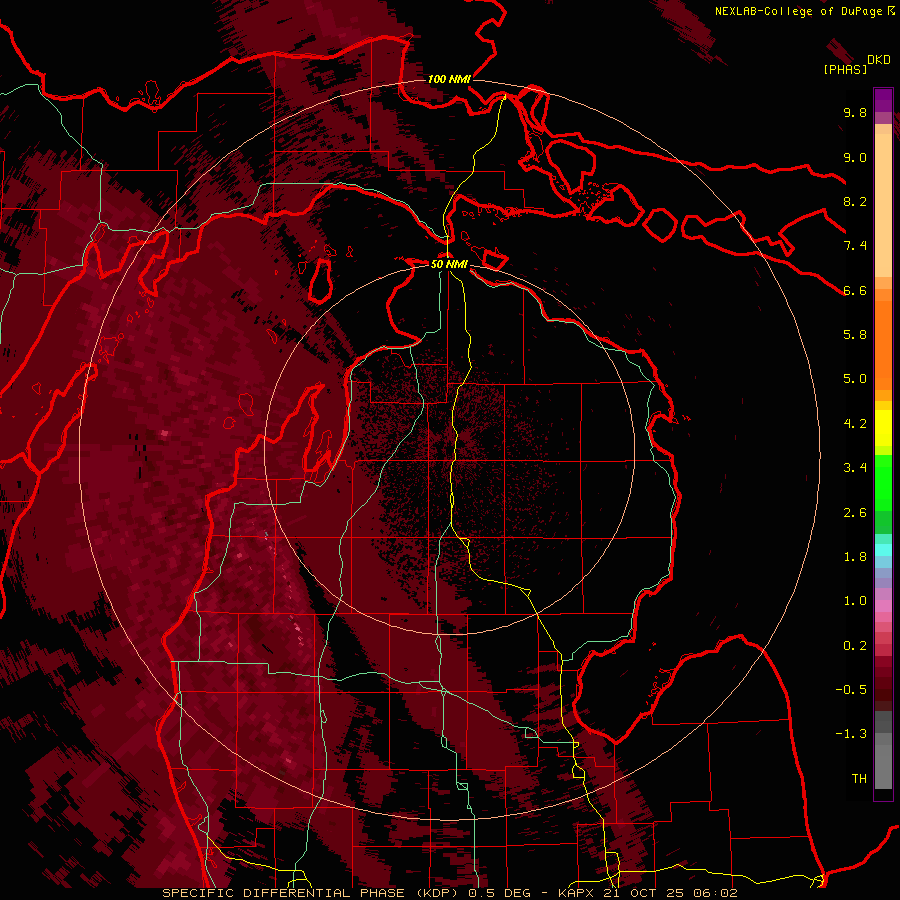Click the gray bottom color bar segment
900x900 pixels.
click(883, 766)
